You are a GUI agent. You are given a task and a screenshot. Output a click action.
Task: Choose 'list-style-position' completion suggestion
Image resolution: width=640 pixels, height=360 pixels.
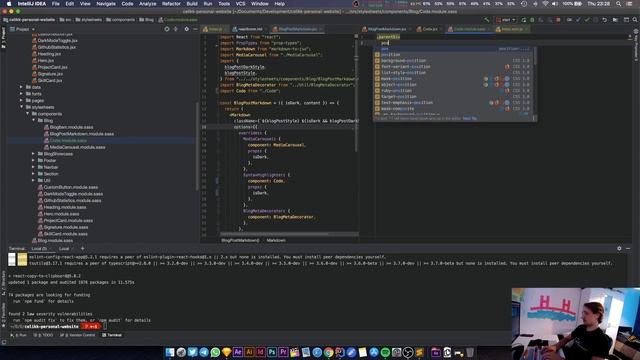(x=454, y=73)
